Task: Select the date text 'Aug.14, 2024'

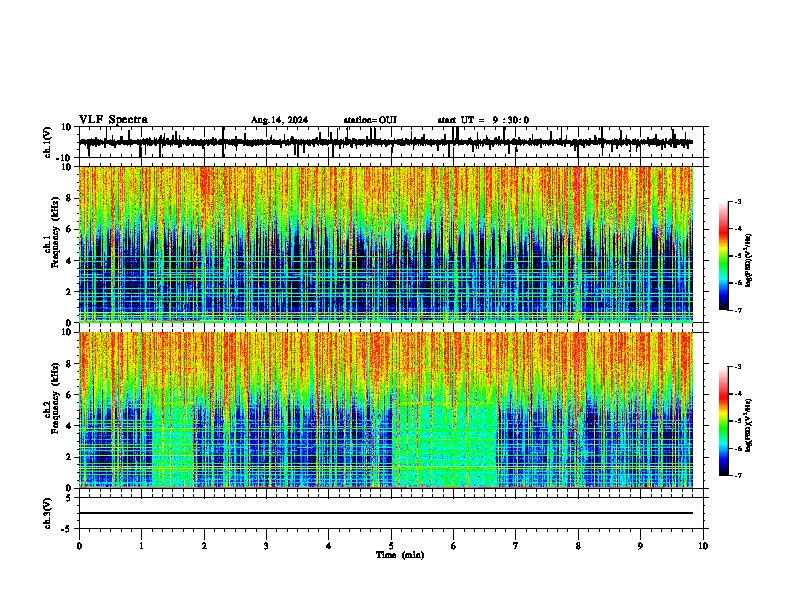Action: pyautogui.click(x=279, y=120)
